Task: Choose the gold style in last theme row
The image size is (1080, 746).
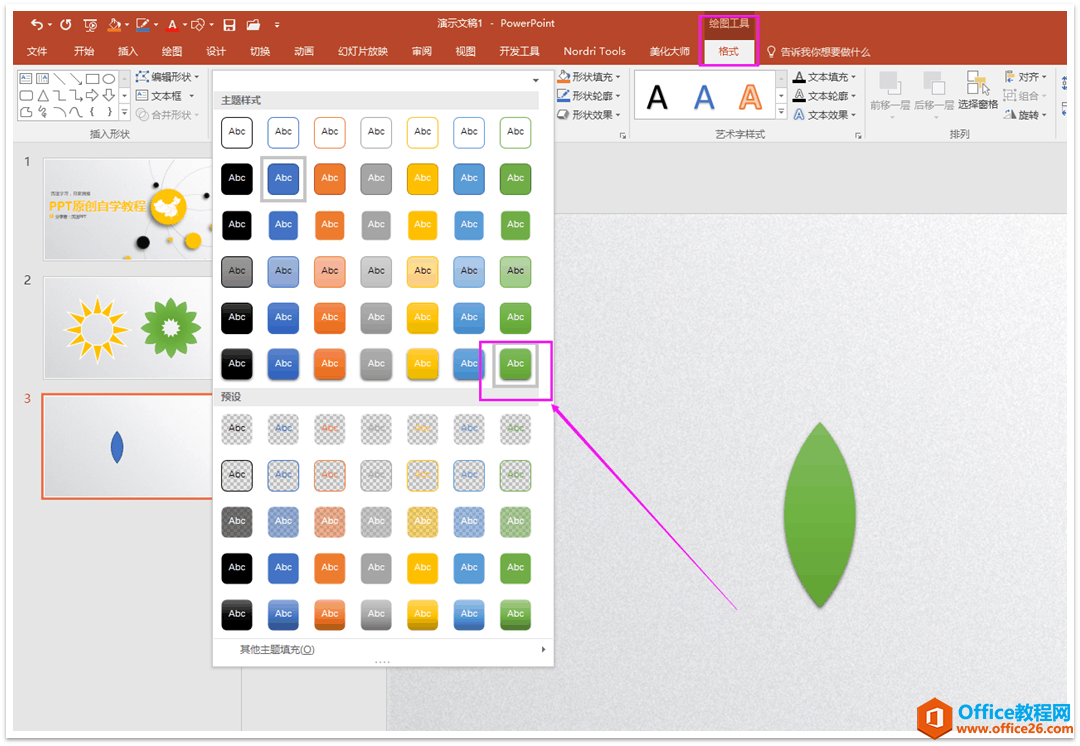Action: (x=423, y=364)
